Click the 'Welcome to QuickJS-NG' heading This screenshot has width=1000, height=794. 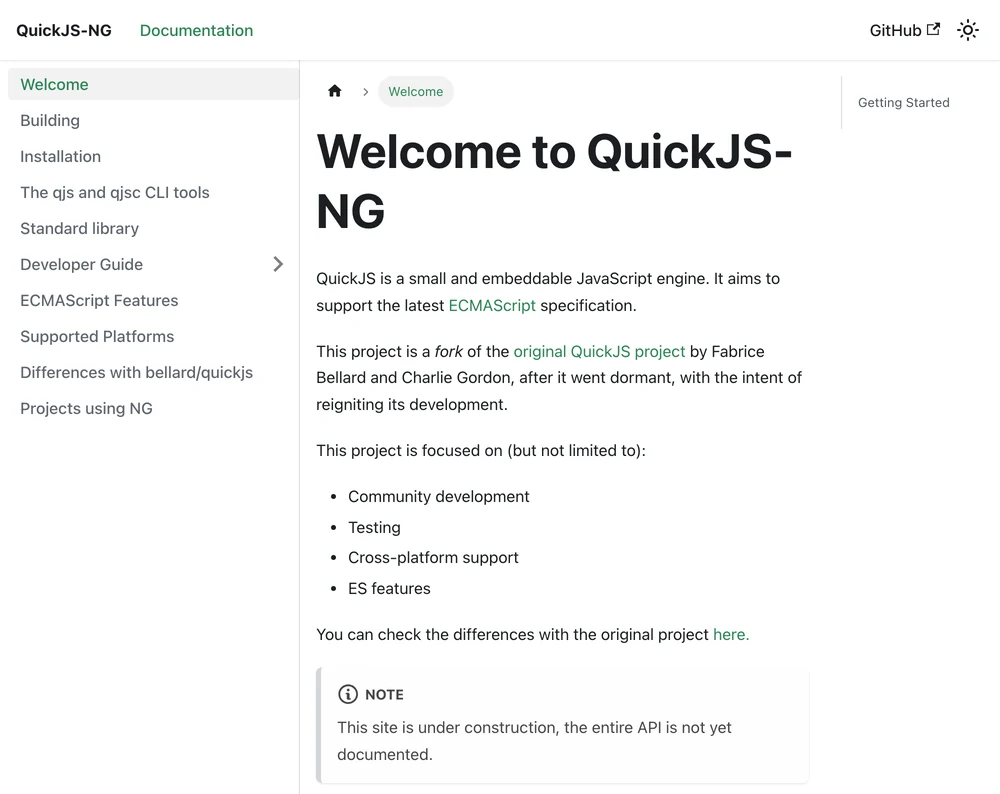554,181
